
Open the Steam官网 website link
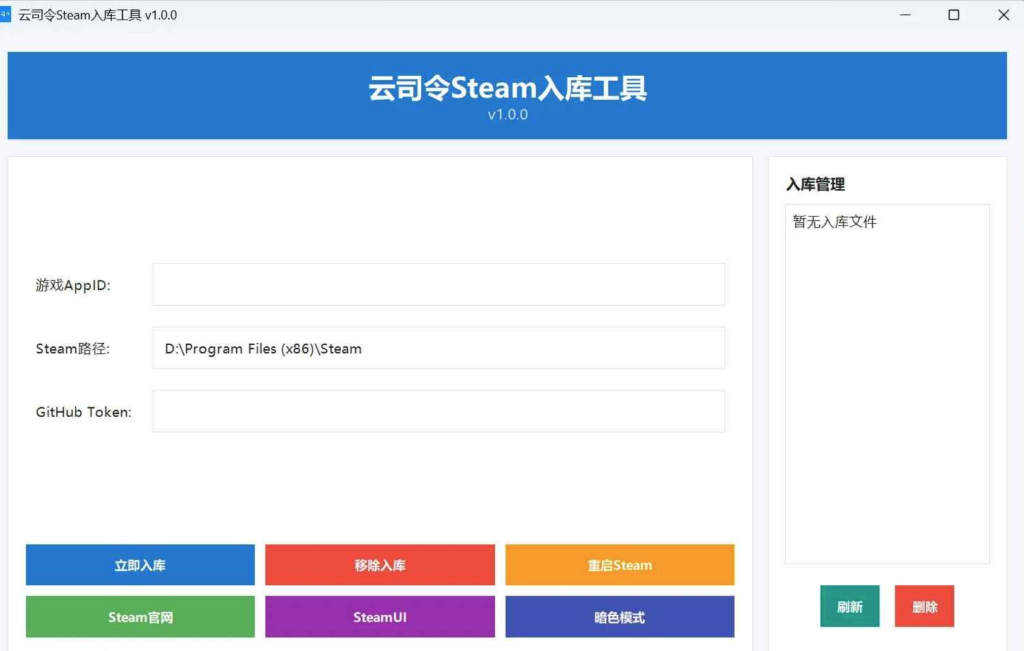point(139,617)
